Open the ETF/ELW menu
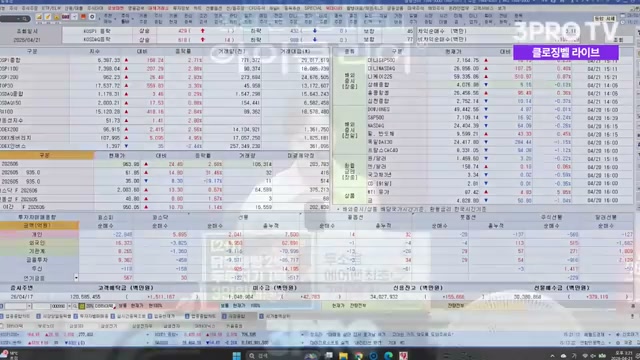640x360 pixels. 51,8
